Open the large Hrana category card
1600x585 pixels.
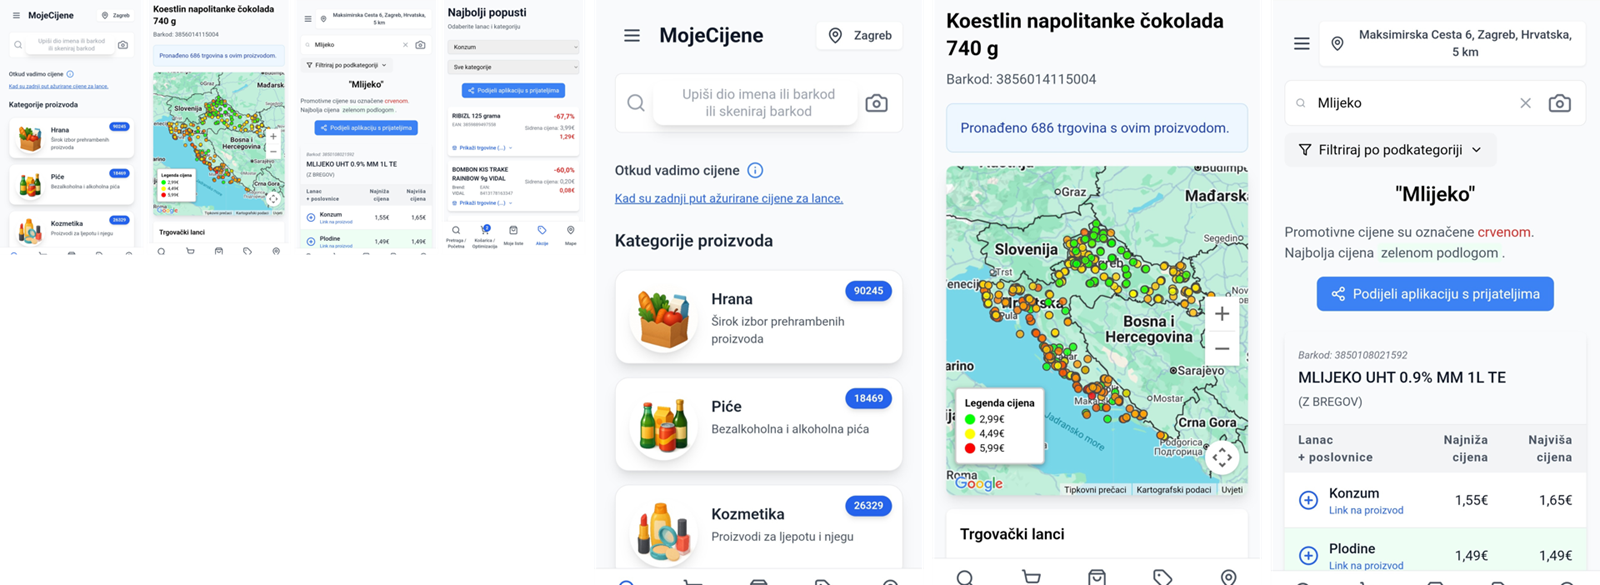[759, 317]
